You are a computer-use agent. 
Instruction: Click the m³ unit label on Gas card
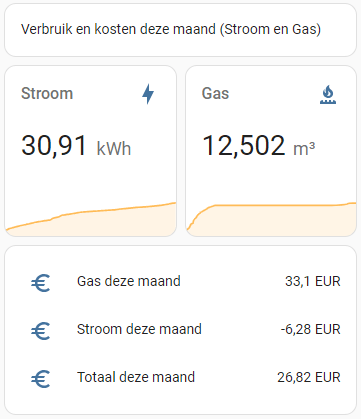click(x=304, y=149)
